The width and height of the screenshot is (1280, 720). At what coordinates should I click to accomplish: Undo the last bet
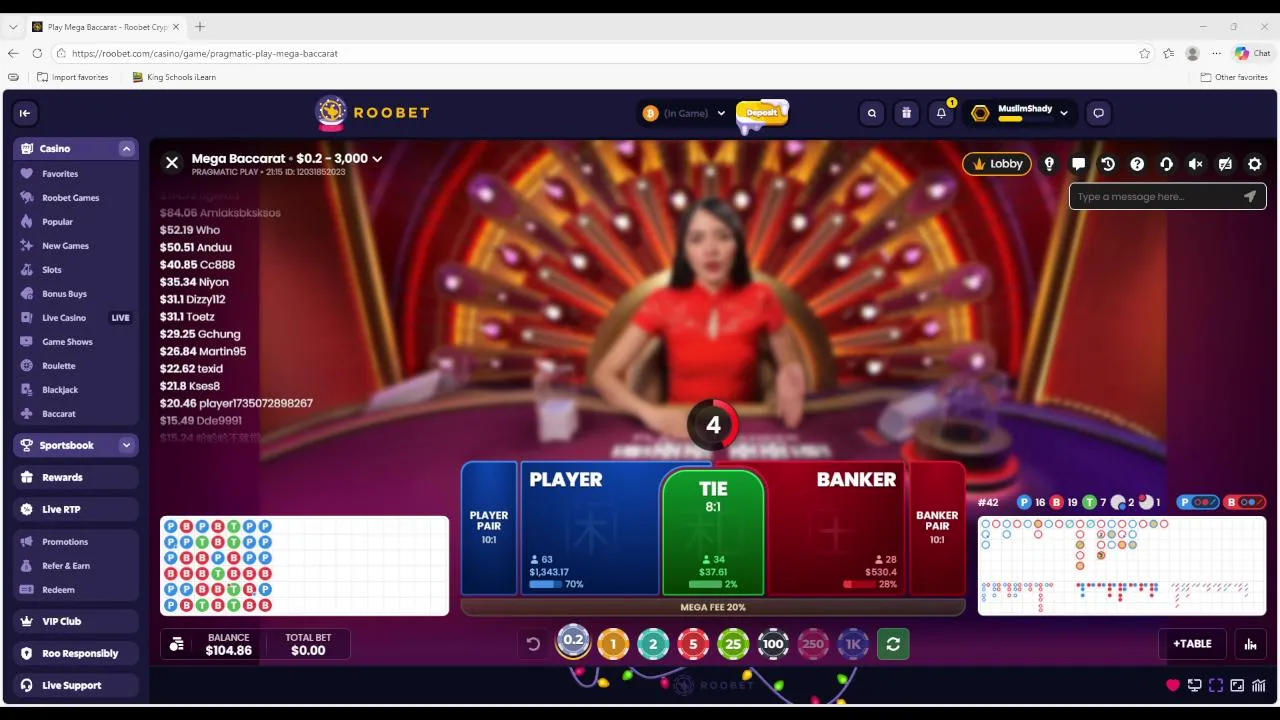tap(533, 645)
